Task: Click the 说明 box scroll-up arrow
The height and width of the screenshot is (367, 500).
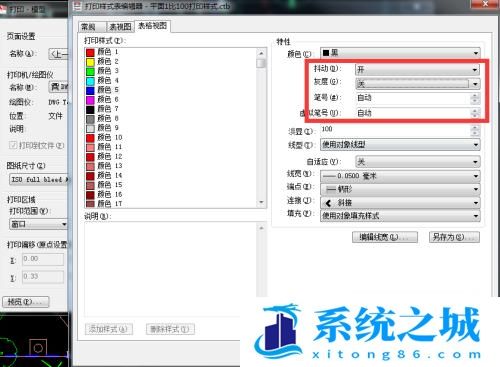Action: [x=261, y=228]
